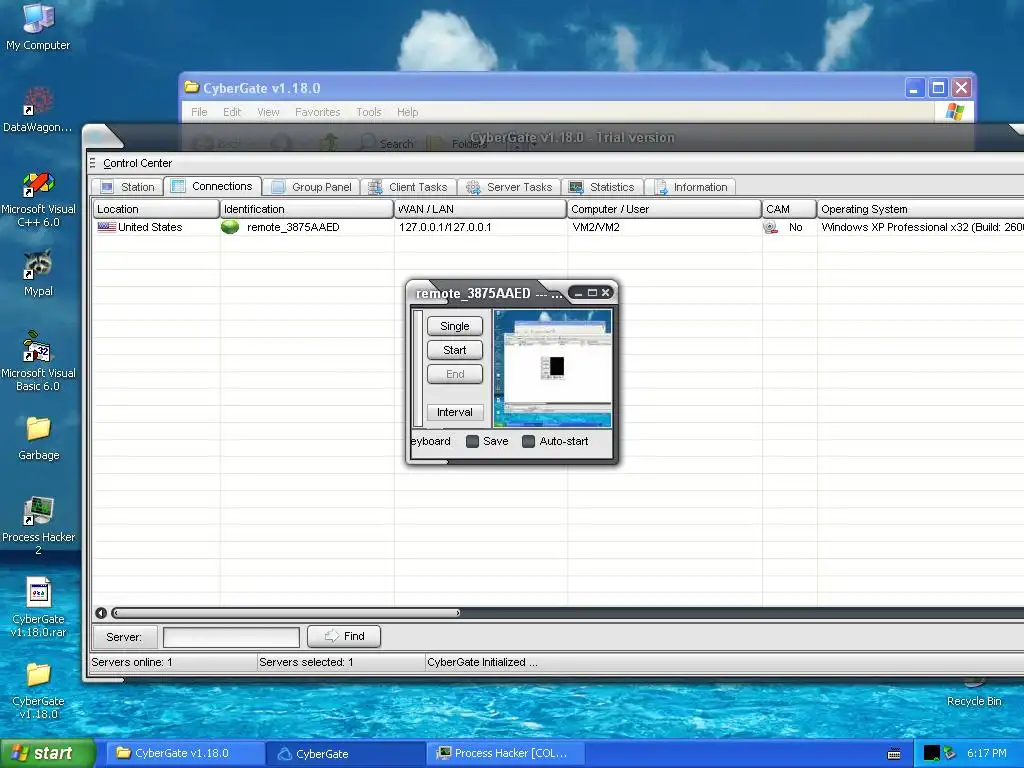Click the black system tray icon
Screen dimensions: 1024x768
[931, 753]
